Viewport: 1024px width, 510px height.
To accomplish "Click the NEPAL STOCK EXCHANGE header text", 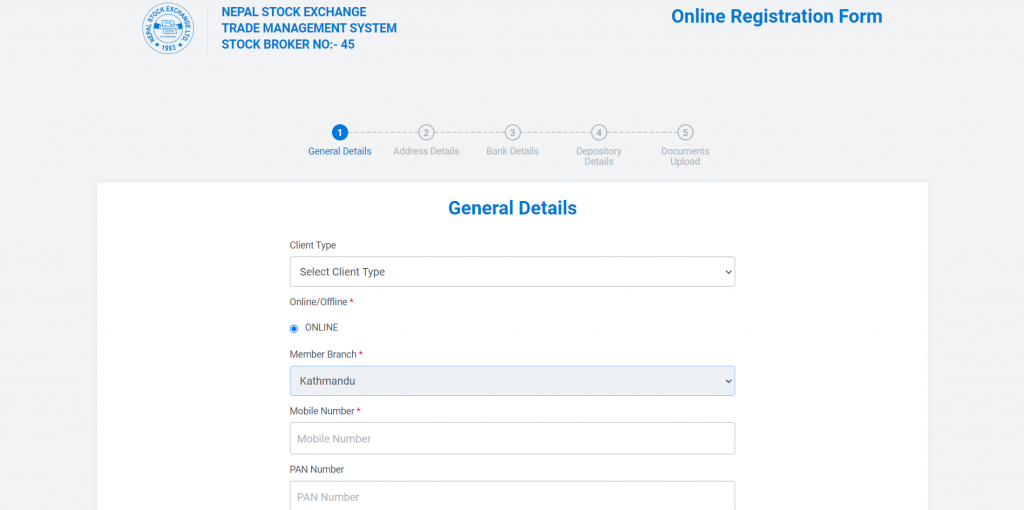I will 294,12.
